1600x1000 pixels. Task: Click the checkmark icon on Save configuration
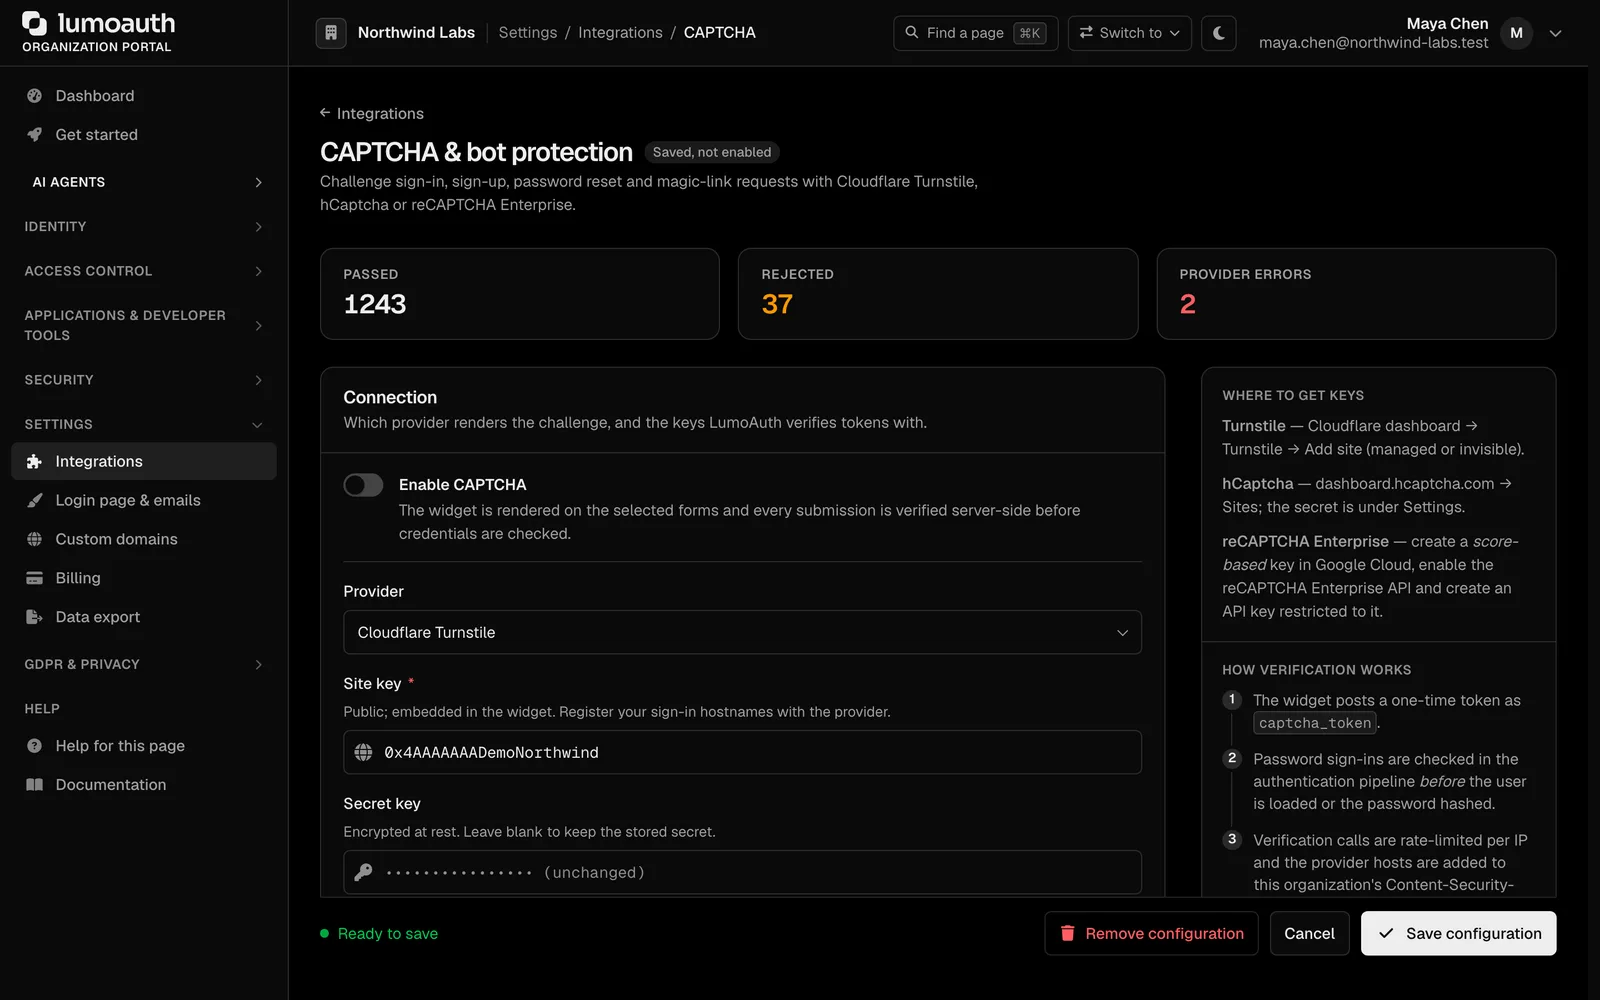coord(1386,933)
